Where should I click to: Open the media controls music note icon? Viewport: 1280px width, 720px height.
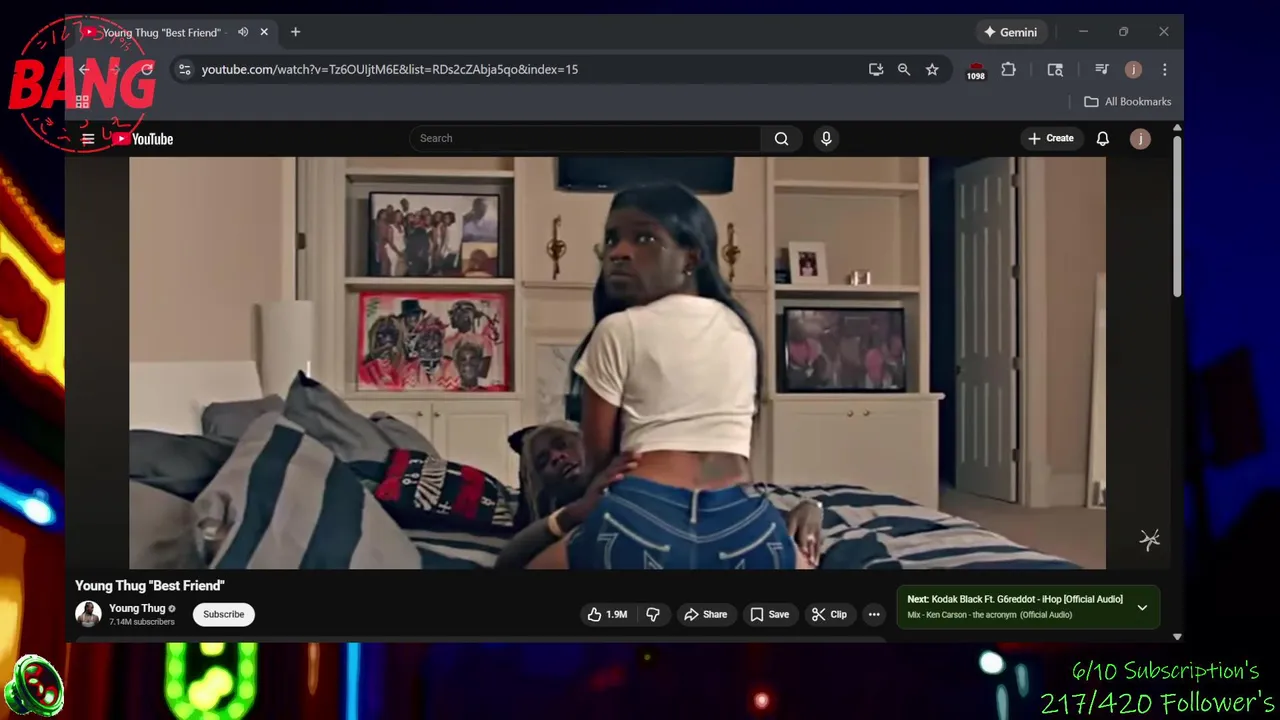coord(1101,69)
